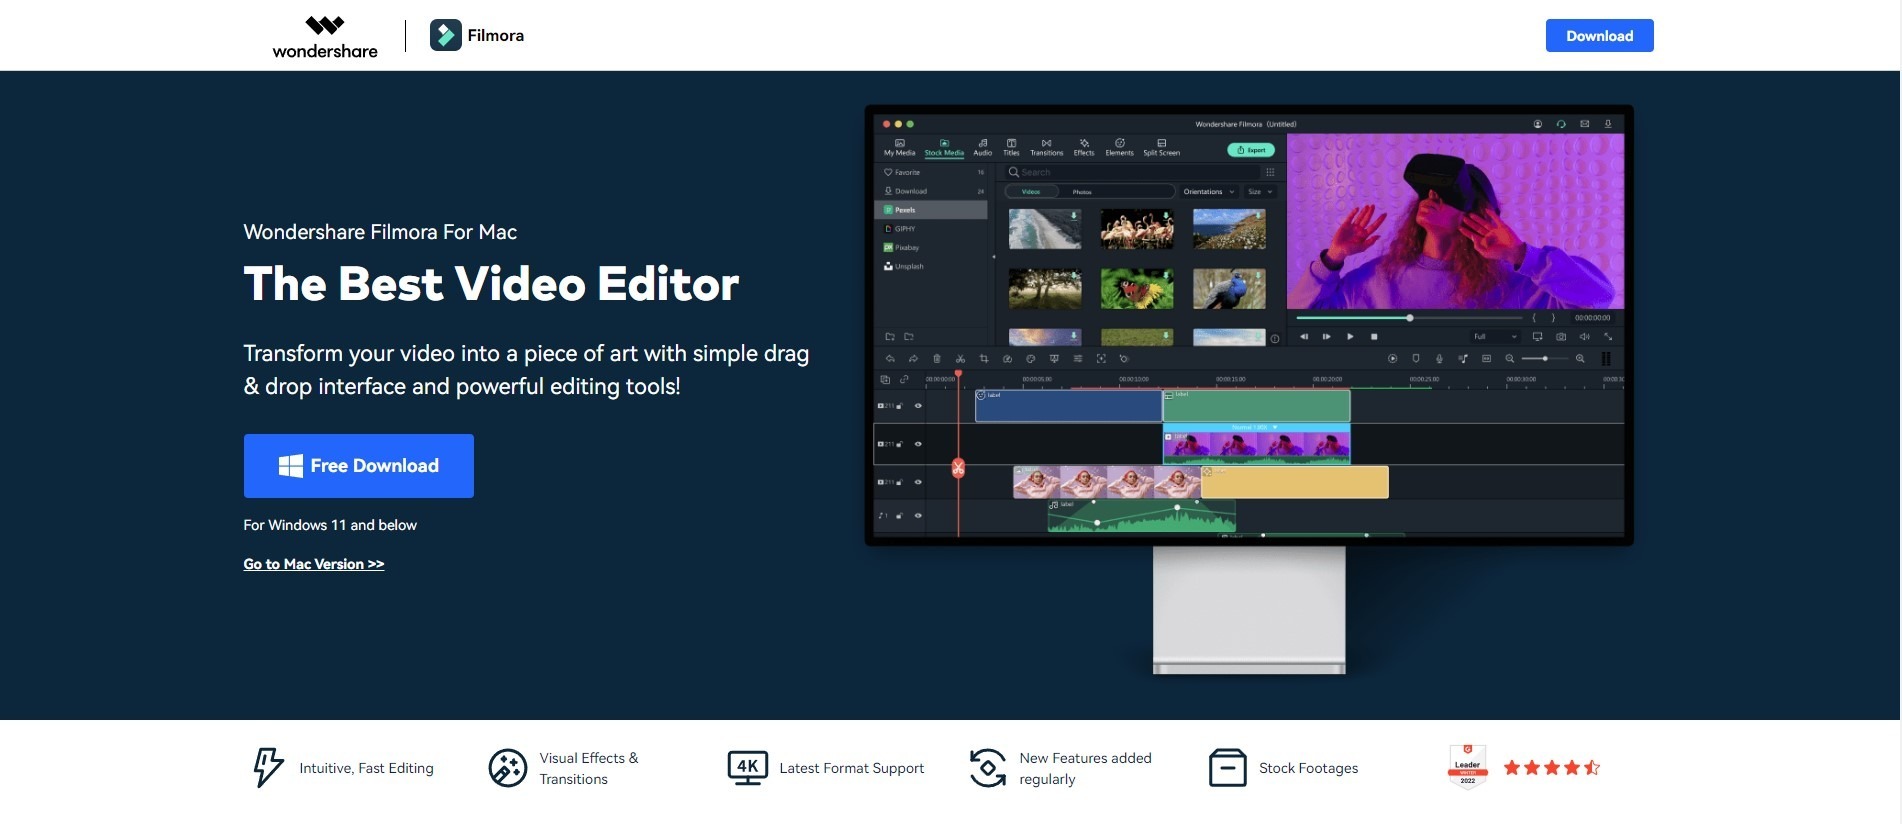
Task: Open the Titles tab in Filmora
Action: [1011, 147]
